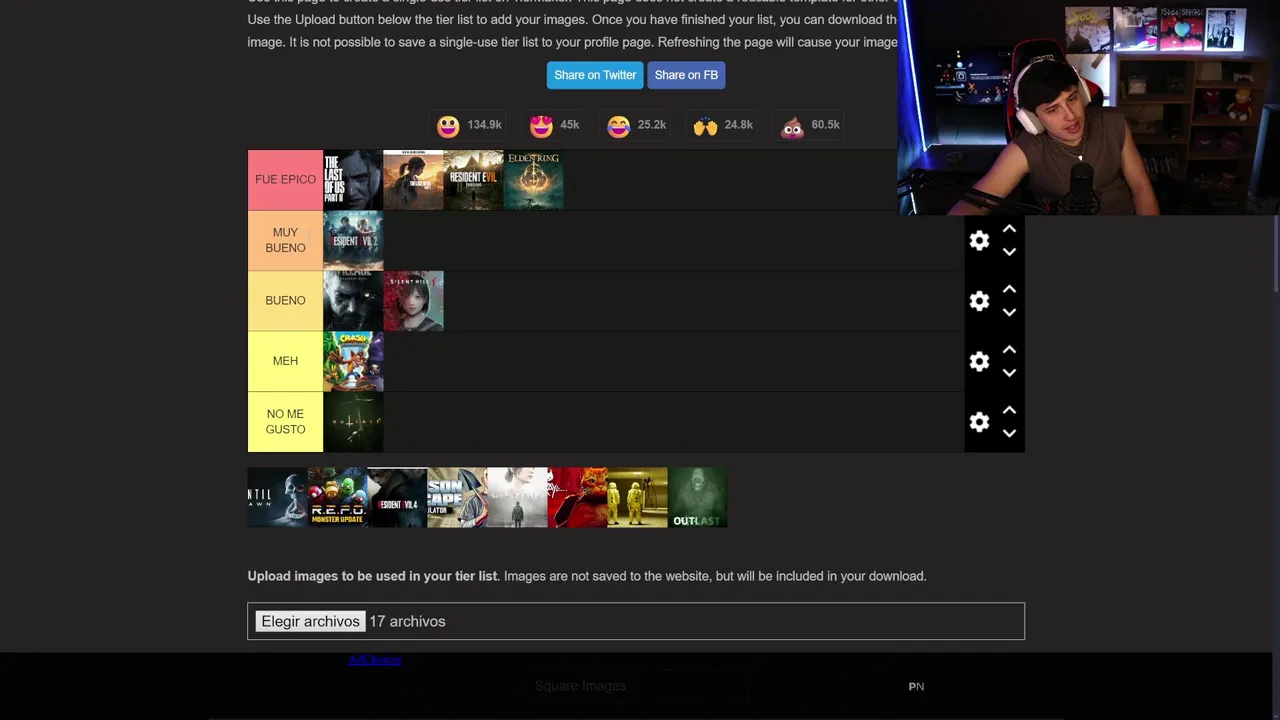
Task: Click the NO ME GUSTO tier label
Action: [285, 421]
